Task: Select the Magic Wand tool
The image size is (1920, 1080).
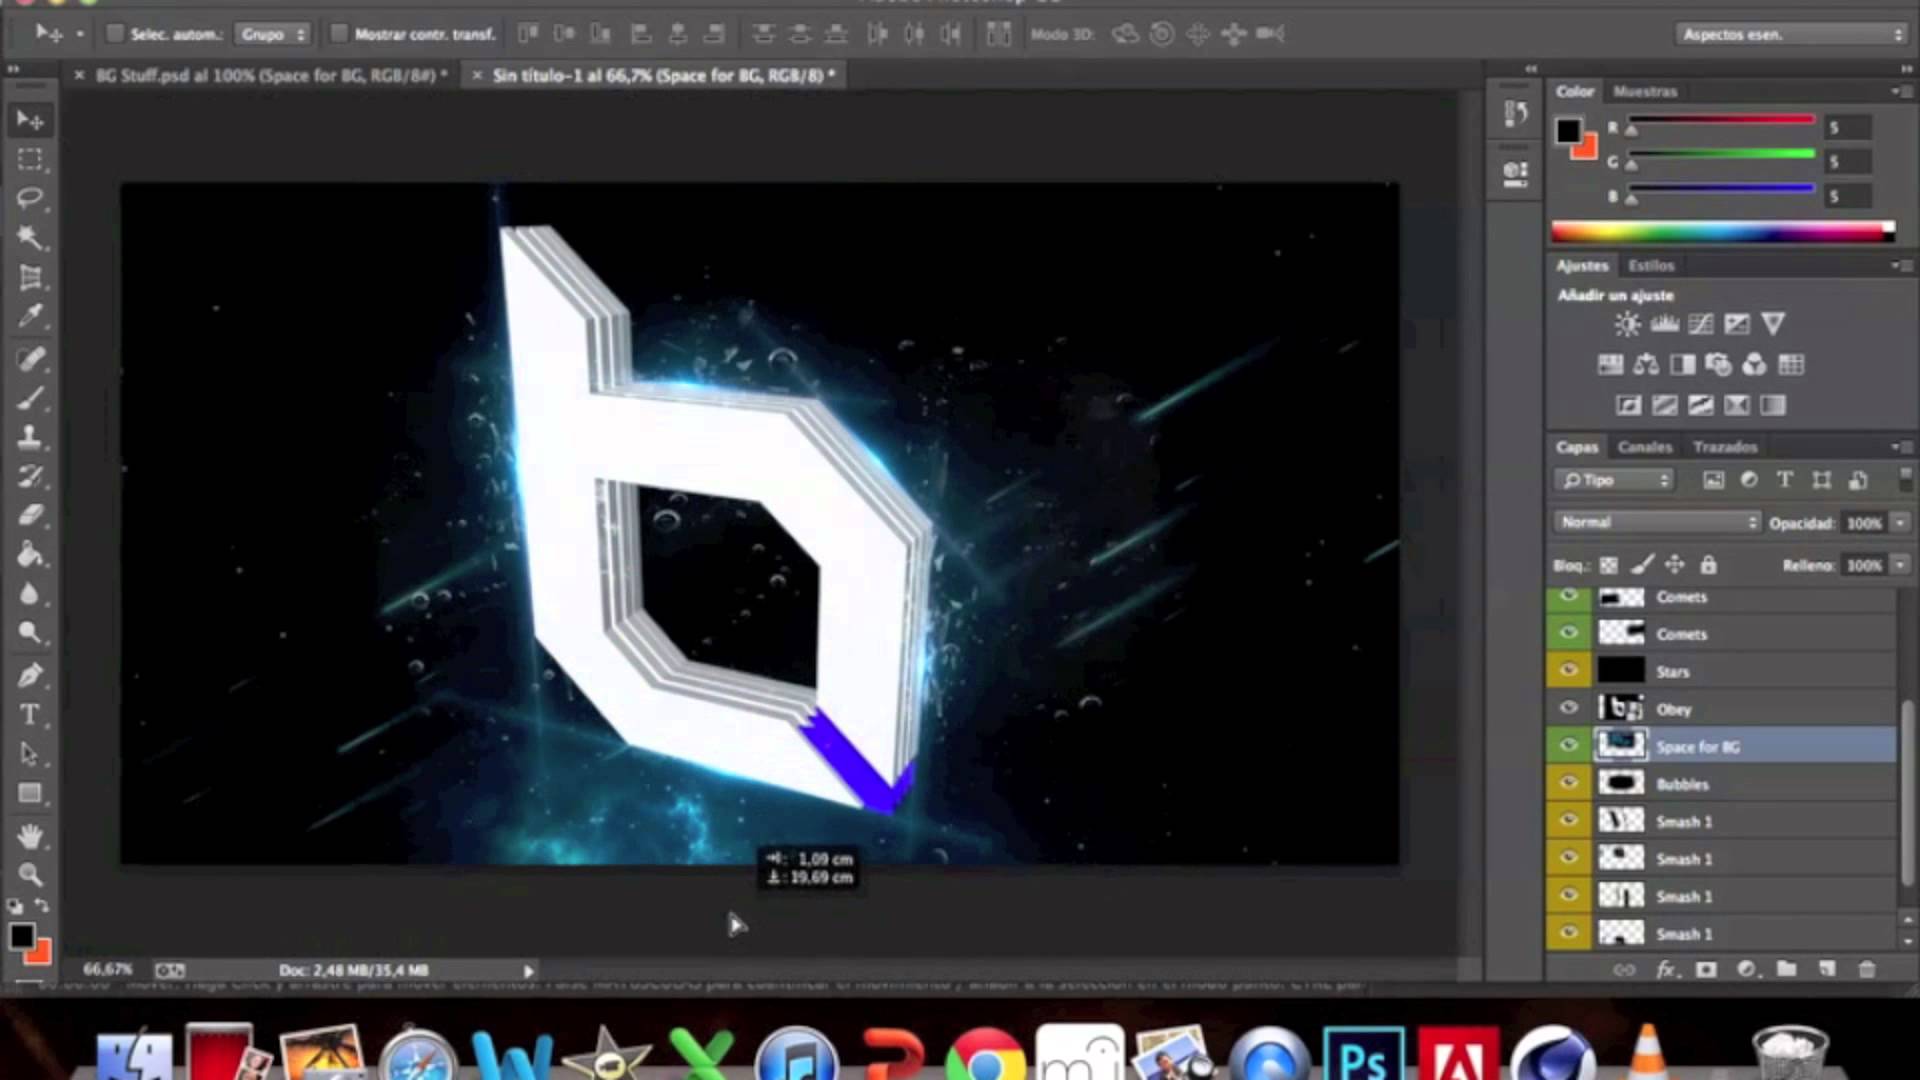Action: 30,238
